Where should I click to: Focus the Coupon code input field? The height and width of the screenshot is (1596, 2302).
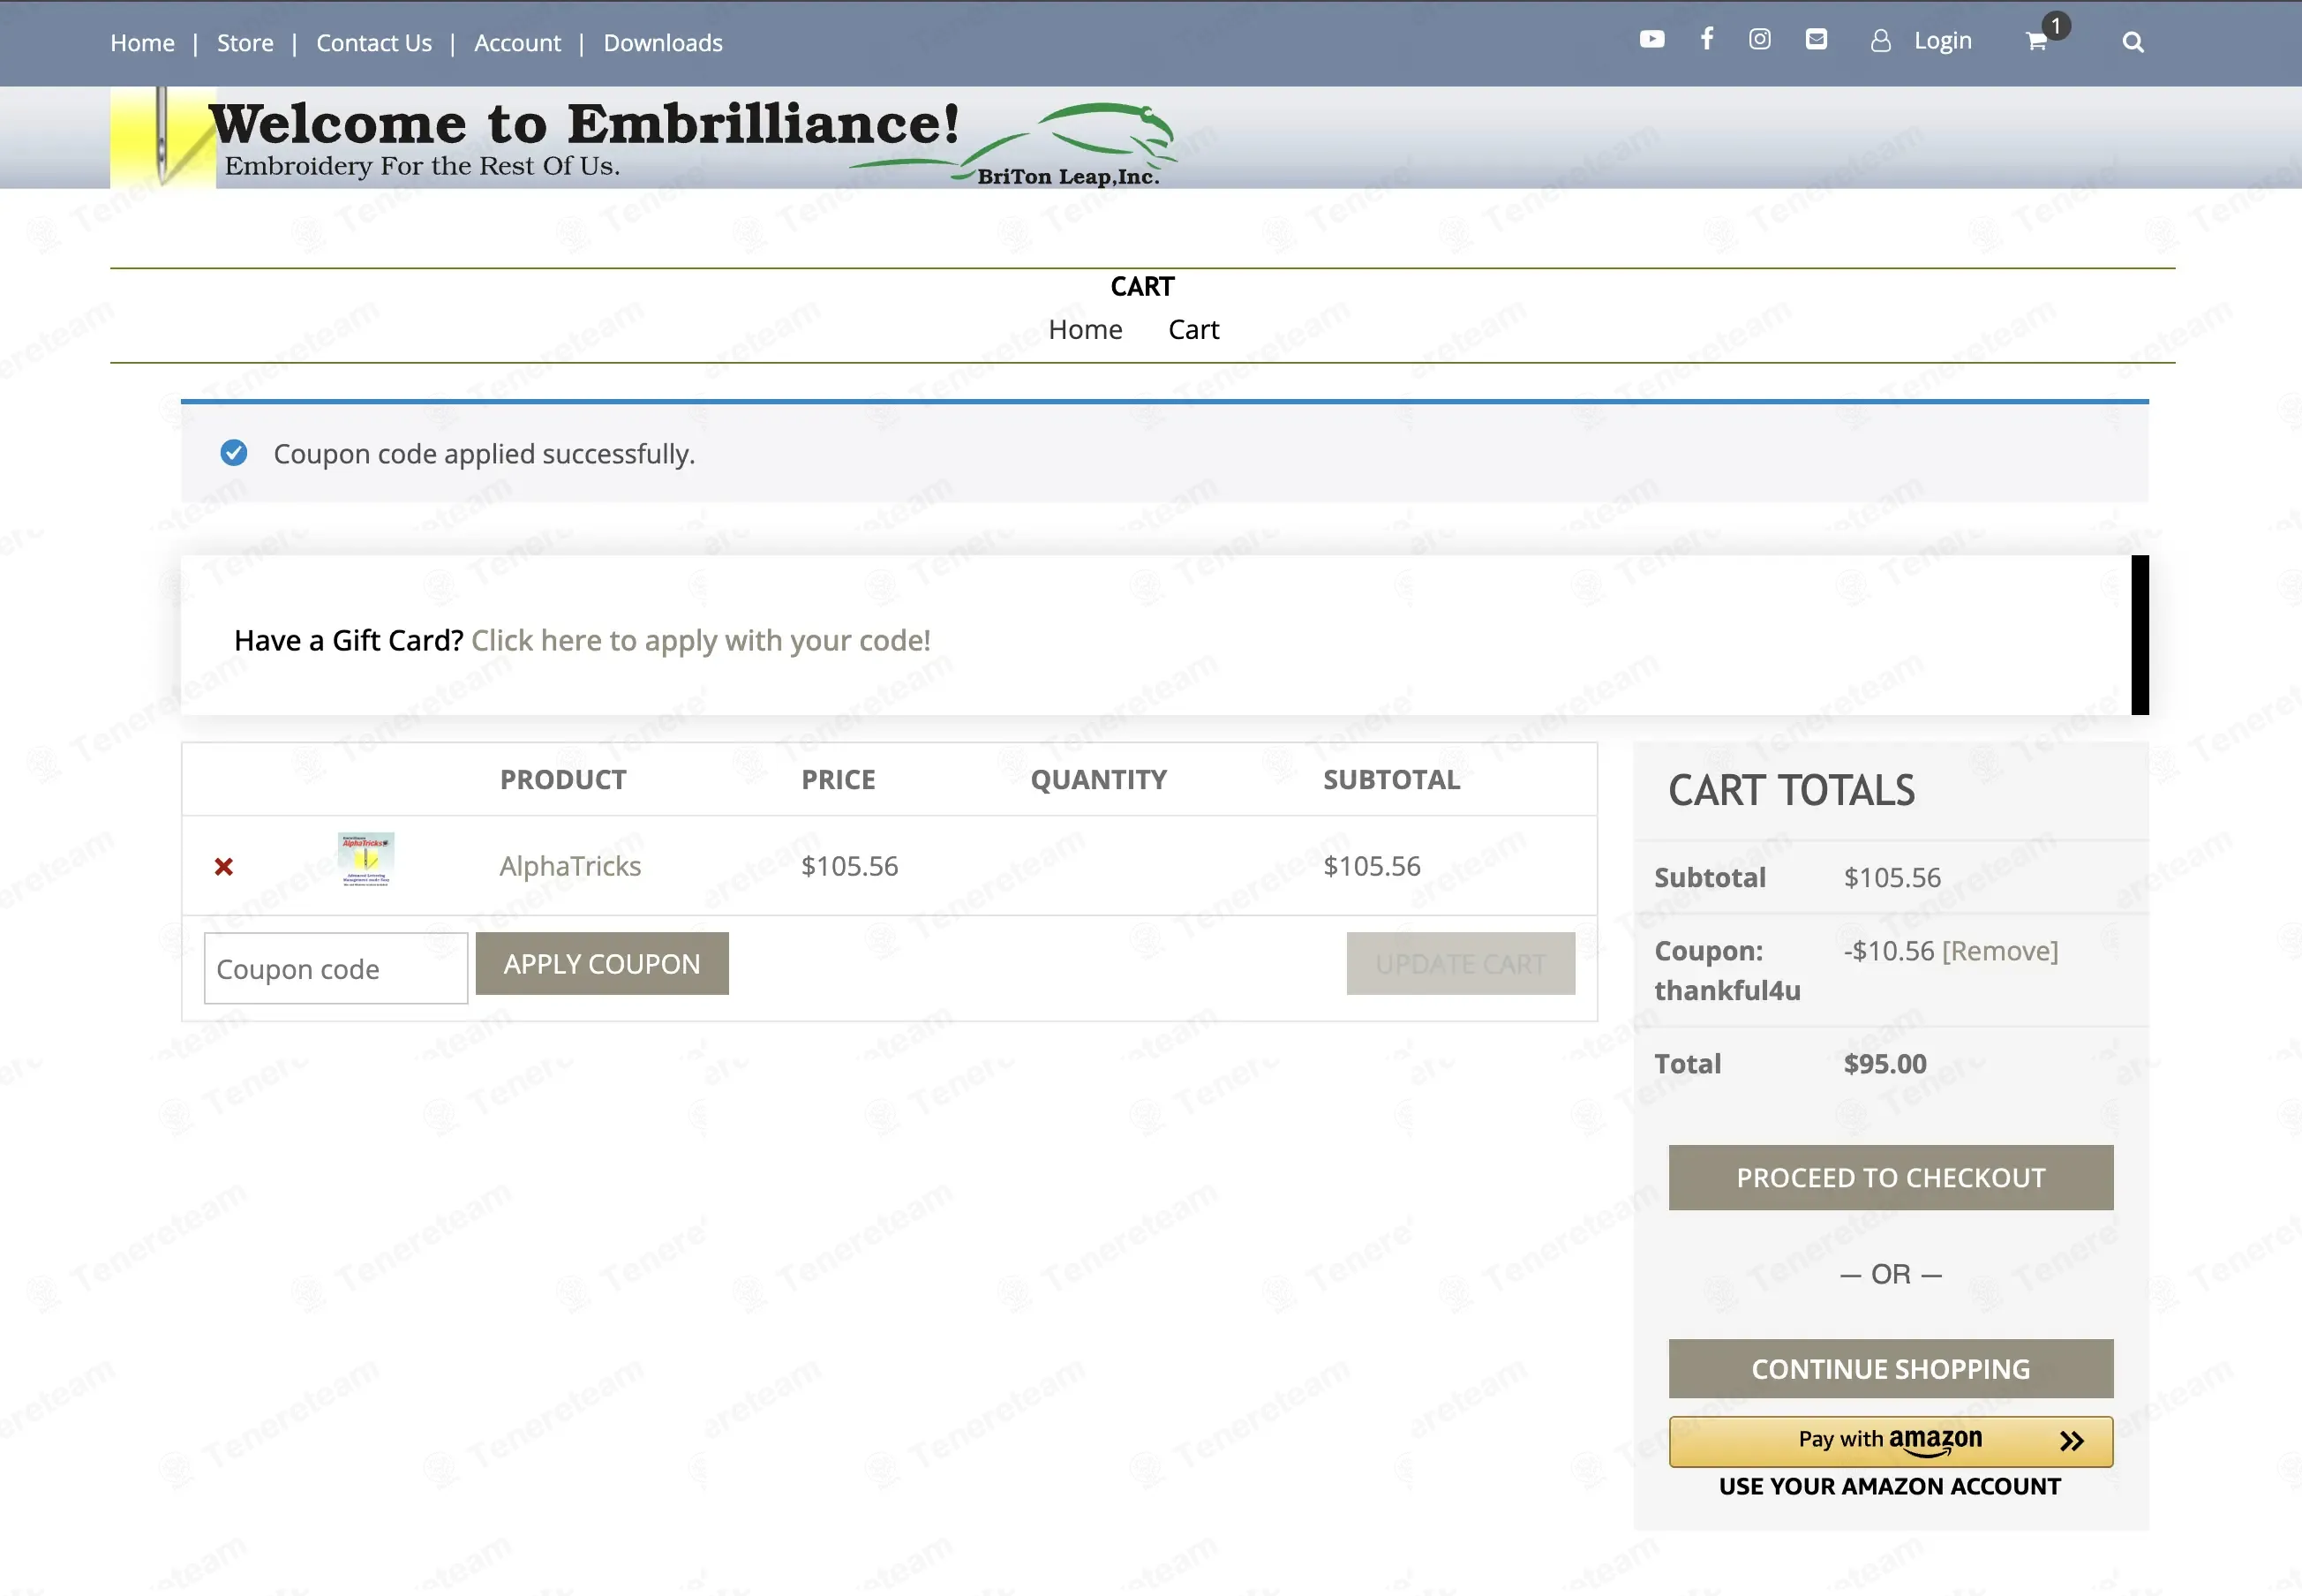335,969
